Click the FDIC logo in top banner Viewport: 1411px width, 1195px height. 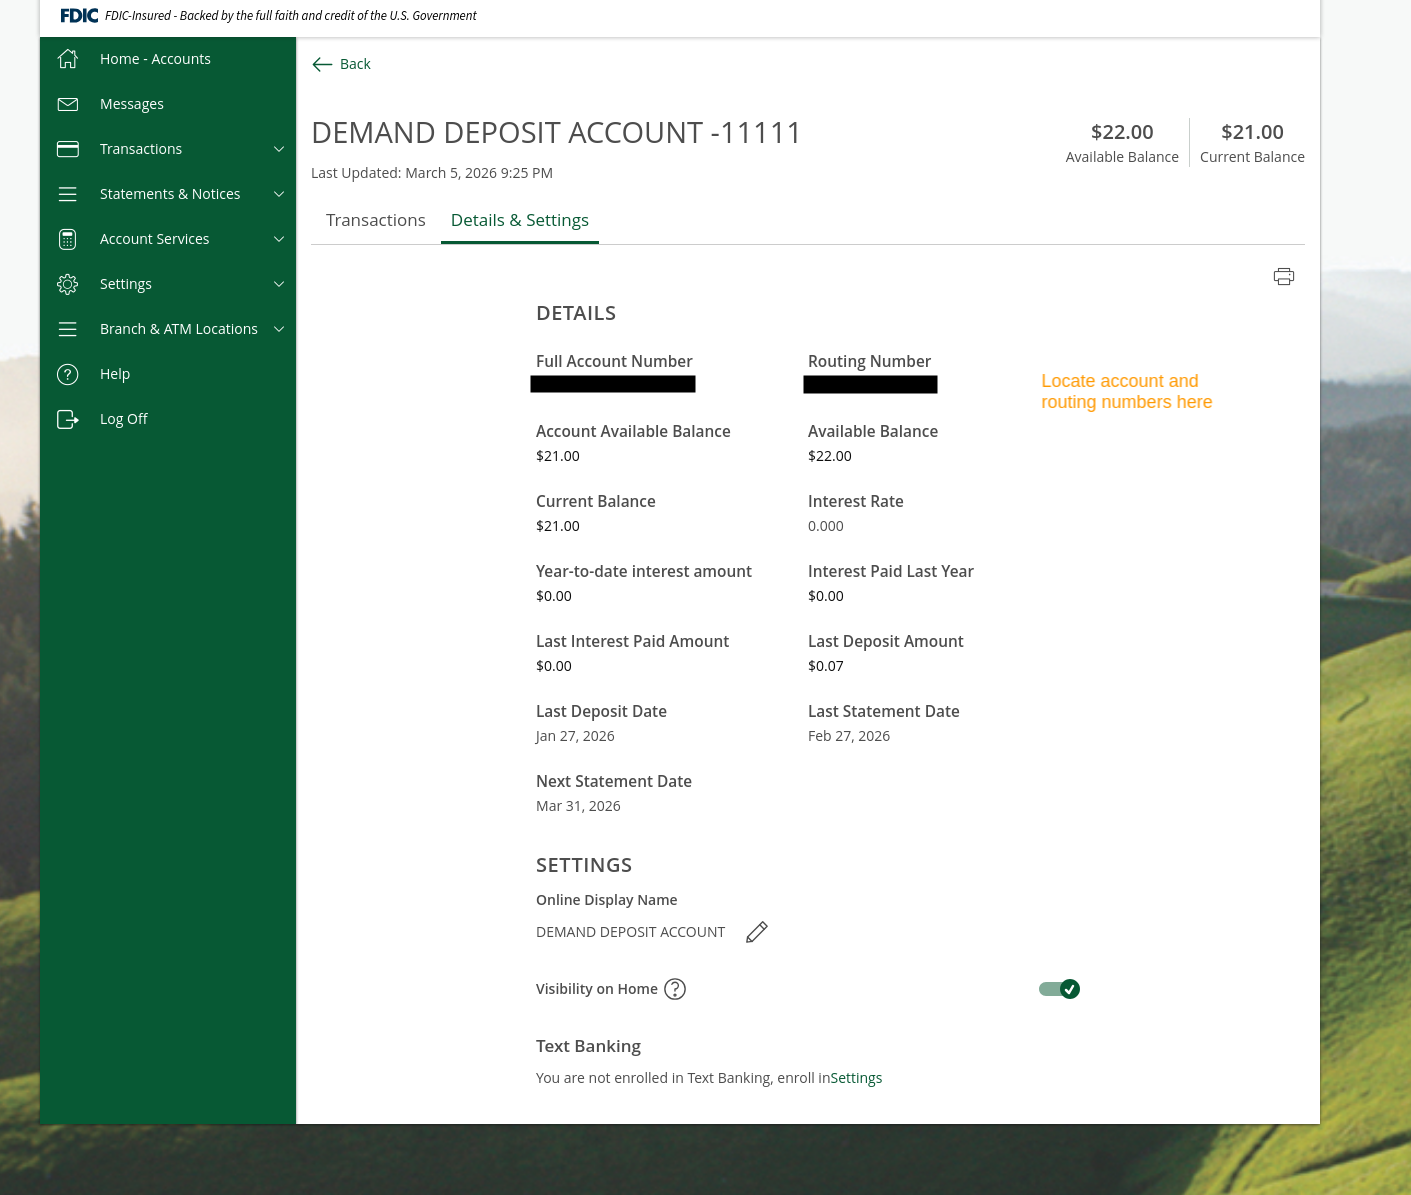(79, 16)
